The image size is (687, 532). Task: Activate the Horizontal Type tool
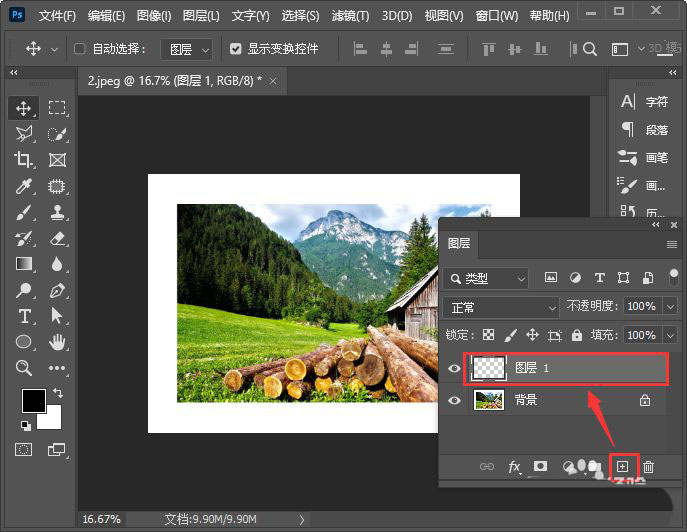(25, 316)
